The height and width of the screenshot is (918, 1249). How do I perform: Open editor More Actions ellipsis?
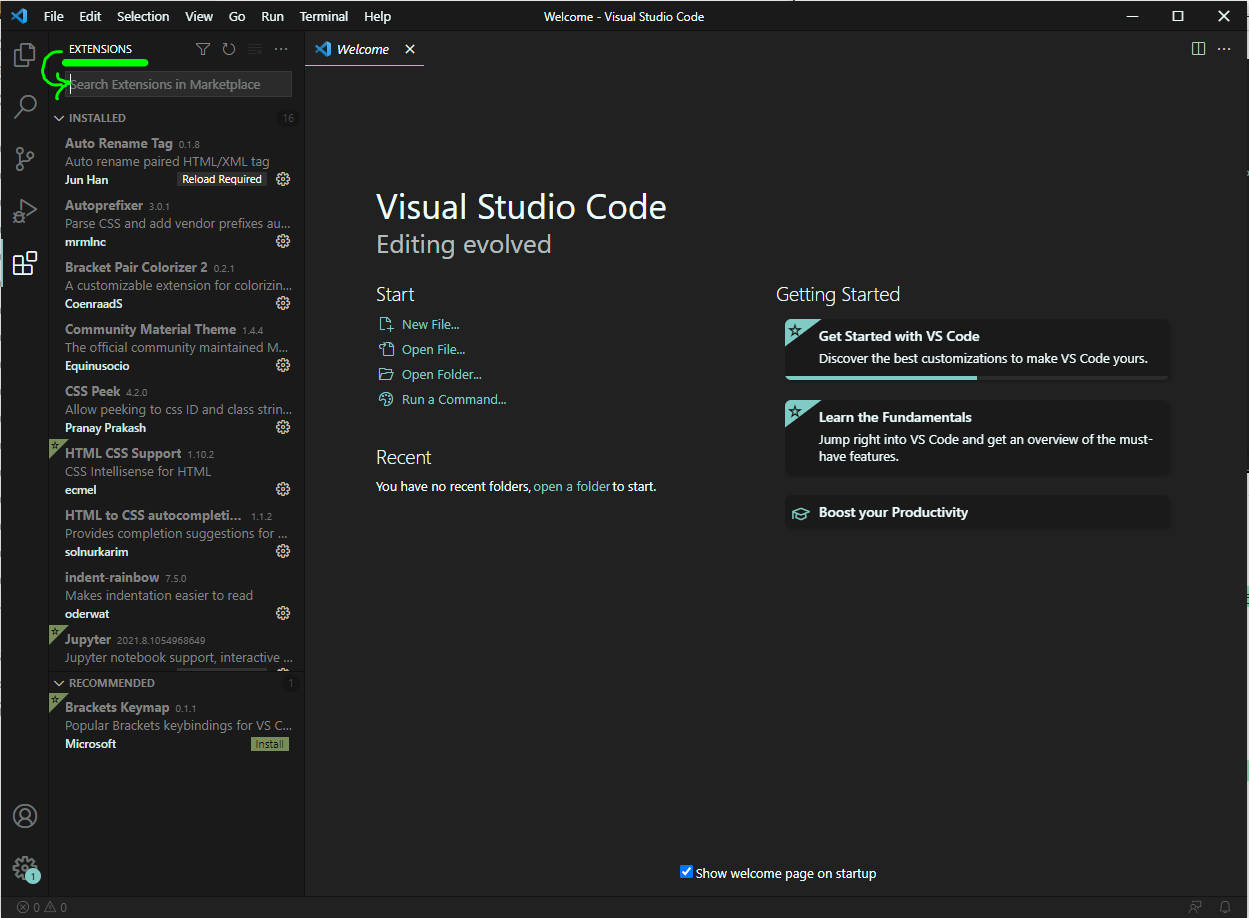click(x=1224, y=49)
